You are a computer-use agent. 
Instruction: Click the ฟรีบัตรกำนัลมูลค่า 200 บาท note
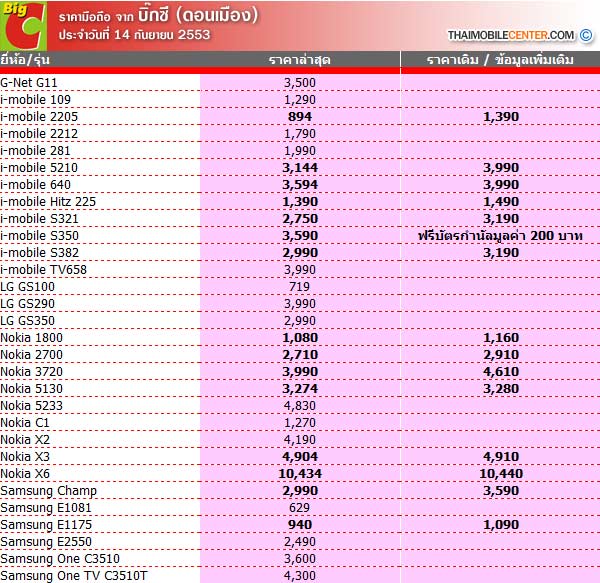(x=501, y=236)
